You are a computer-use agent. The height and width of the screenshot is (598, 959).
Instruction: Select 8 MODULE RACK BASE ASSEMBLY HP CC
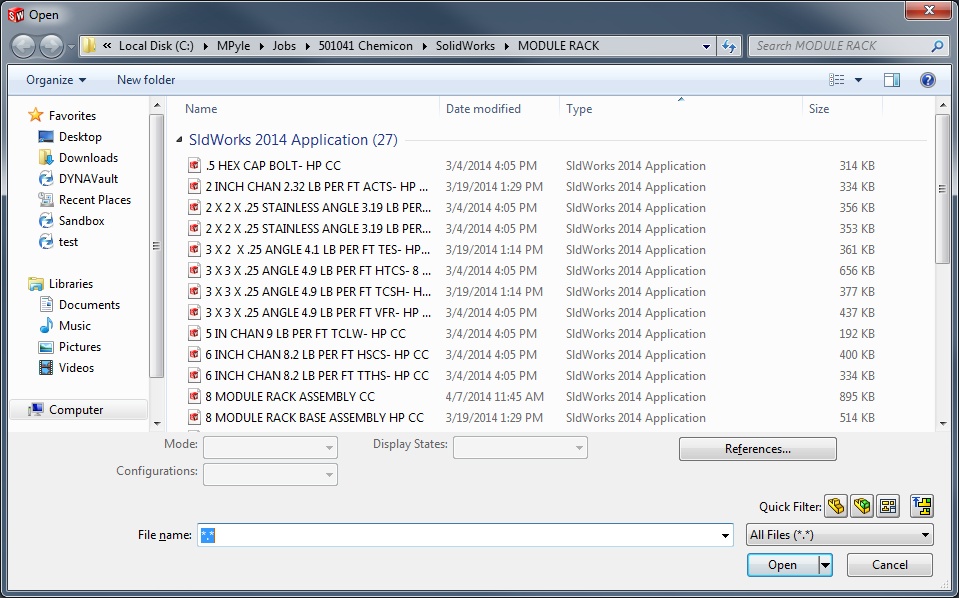point(314,418)
